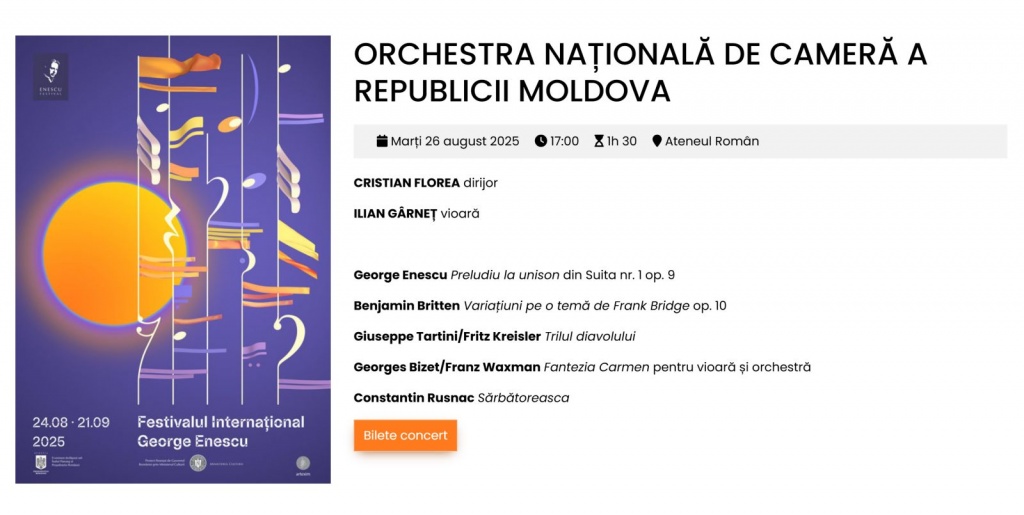
Task: Click violinist name Ilian Gârneț
Action: coord(396,213)
